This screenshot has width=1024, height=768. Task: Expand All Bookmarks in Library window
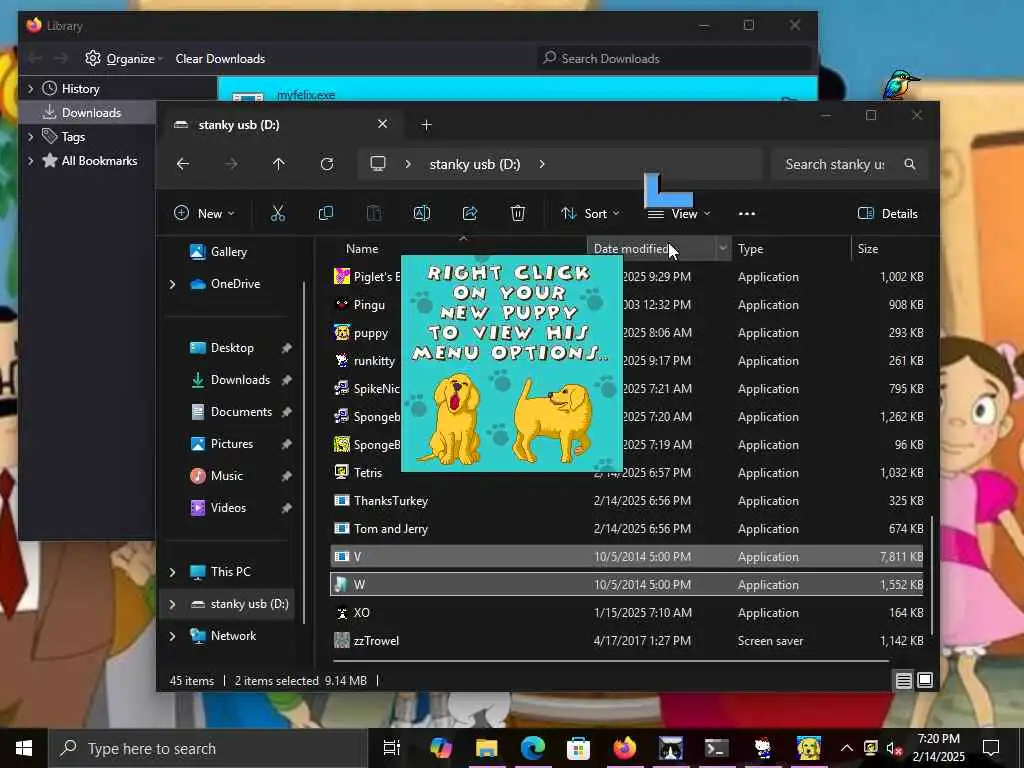[x=30, y=161]
